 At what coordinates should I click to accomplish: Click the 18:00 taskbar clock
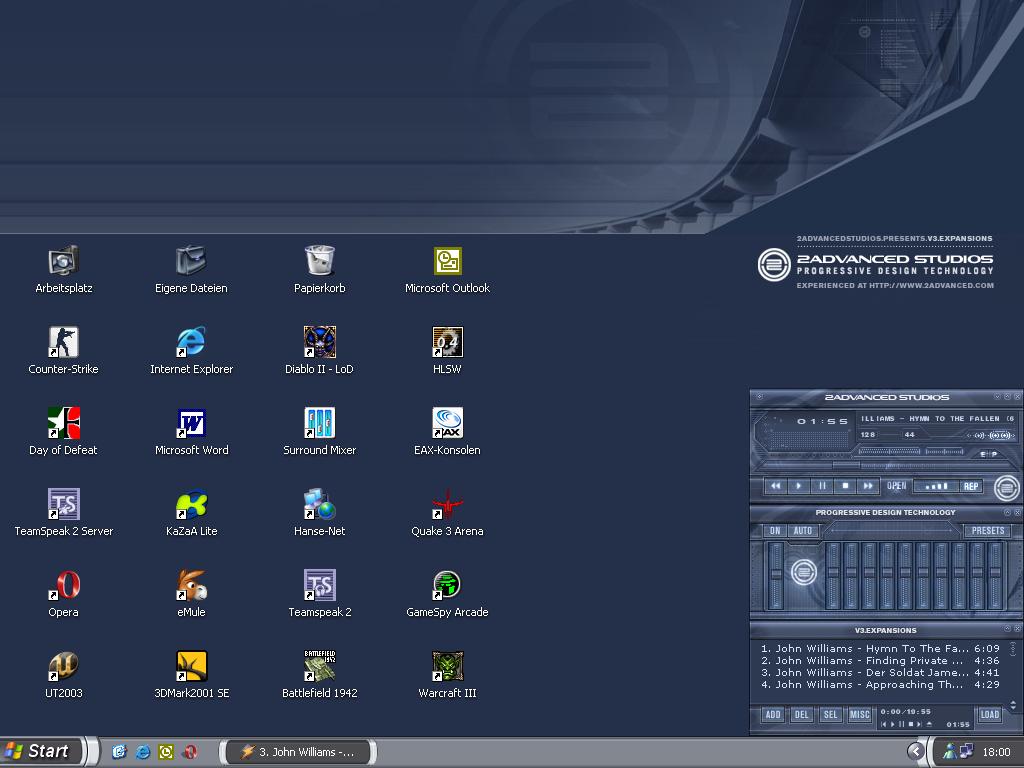click(x=996, y=752)
